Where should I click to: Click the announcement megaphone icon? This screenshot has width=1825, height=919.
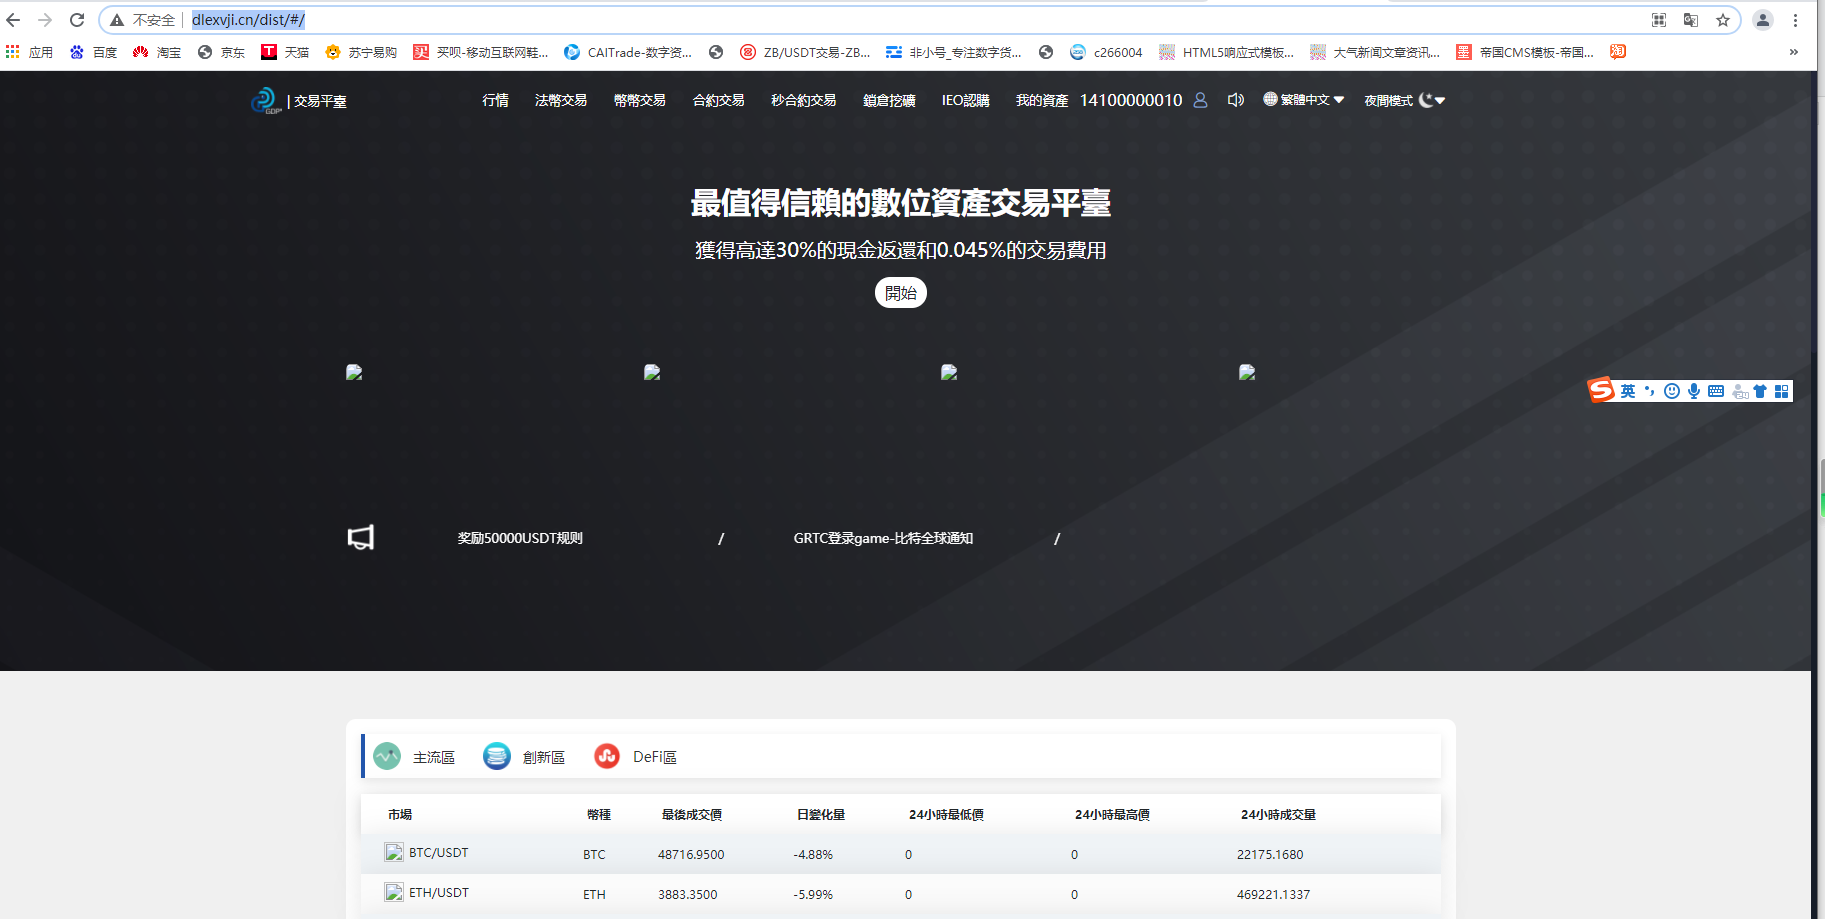(x=360, y=537)
